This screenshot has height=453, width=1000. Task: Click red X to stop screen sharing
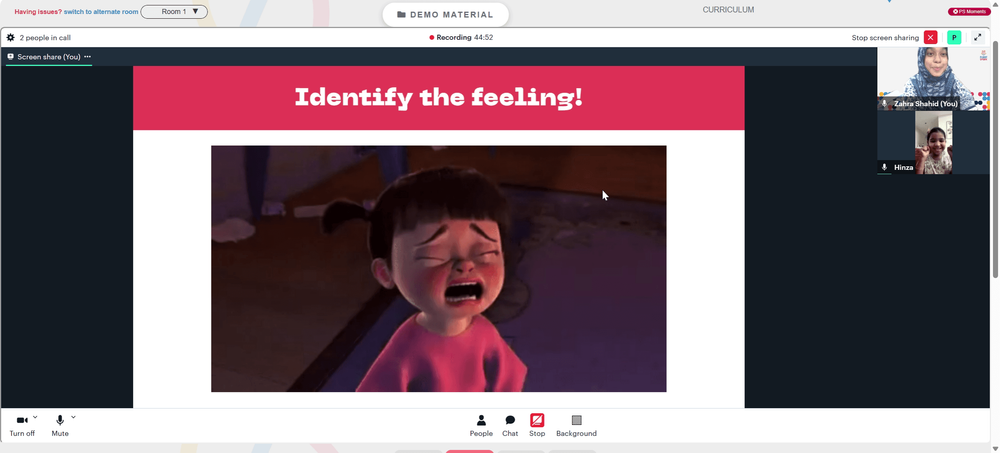point(930,38)
